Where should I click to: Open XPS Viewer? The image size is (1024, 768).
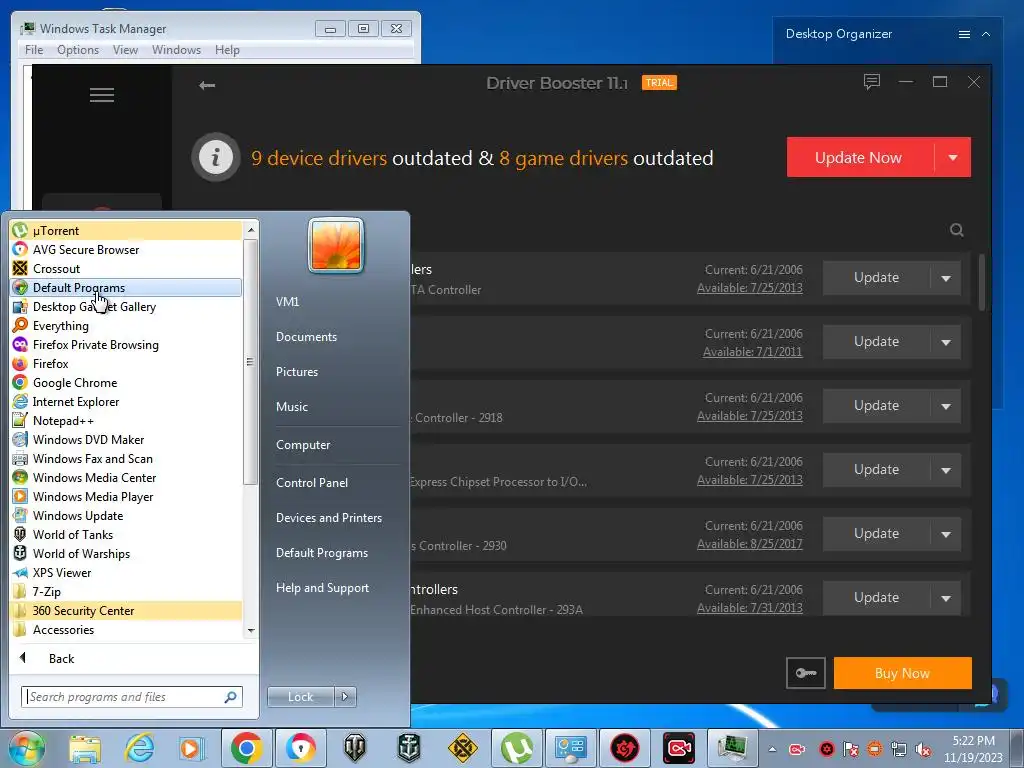pyautogui.click(x=126, y=572)
